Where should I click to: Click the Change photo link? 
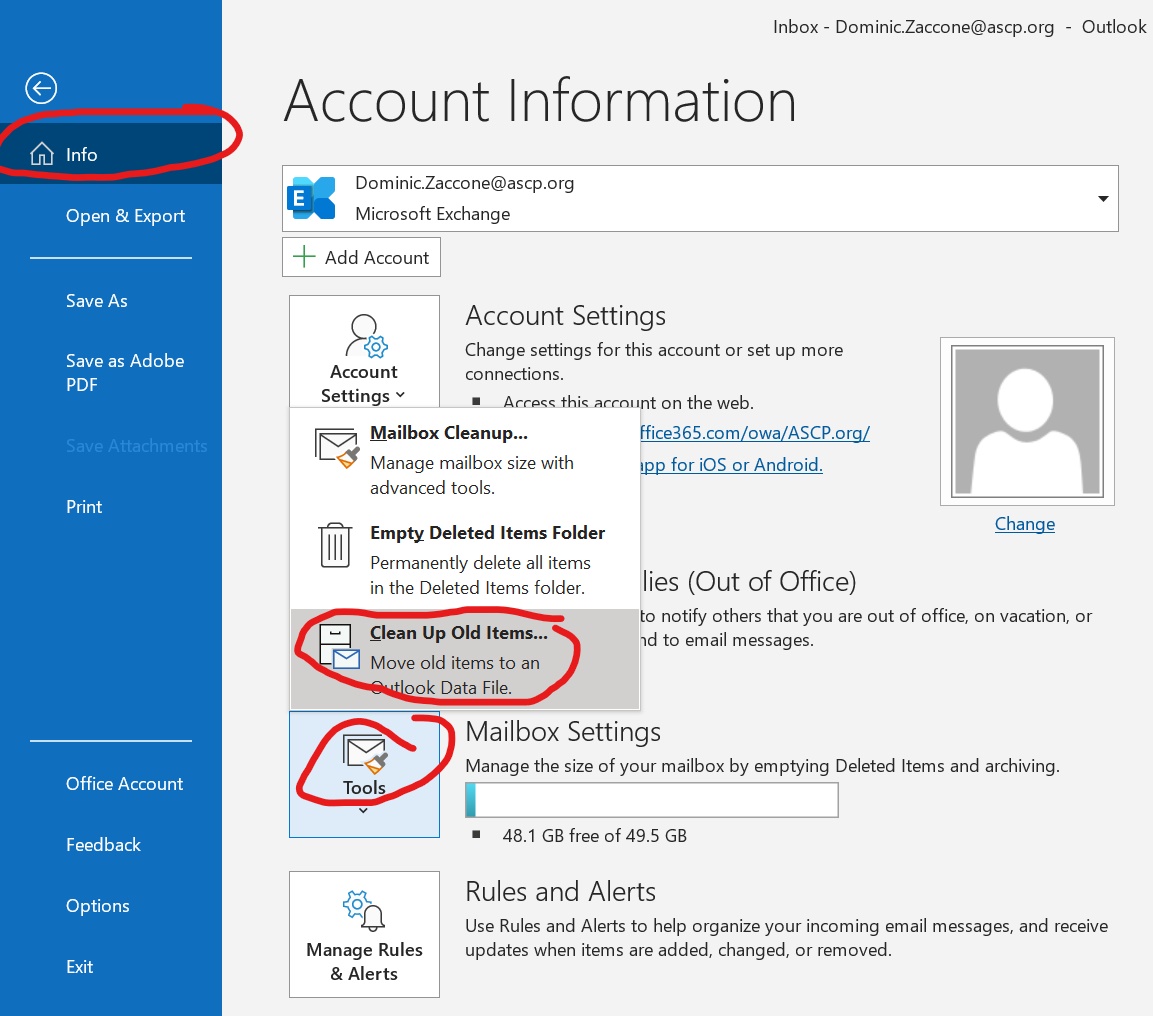pos(1024,523)
